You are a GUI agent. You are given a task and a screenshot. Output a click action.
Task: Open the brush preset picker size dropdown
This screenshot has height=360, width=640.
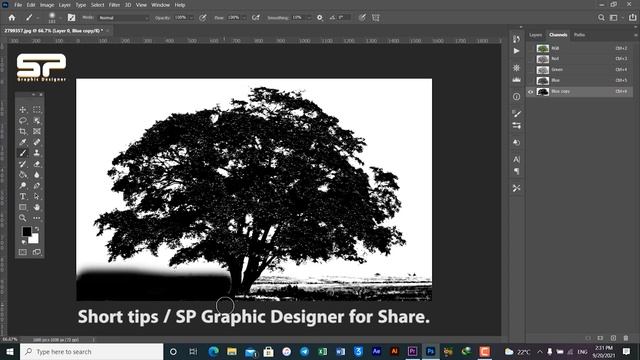pos(60,18)
